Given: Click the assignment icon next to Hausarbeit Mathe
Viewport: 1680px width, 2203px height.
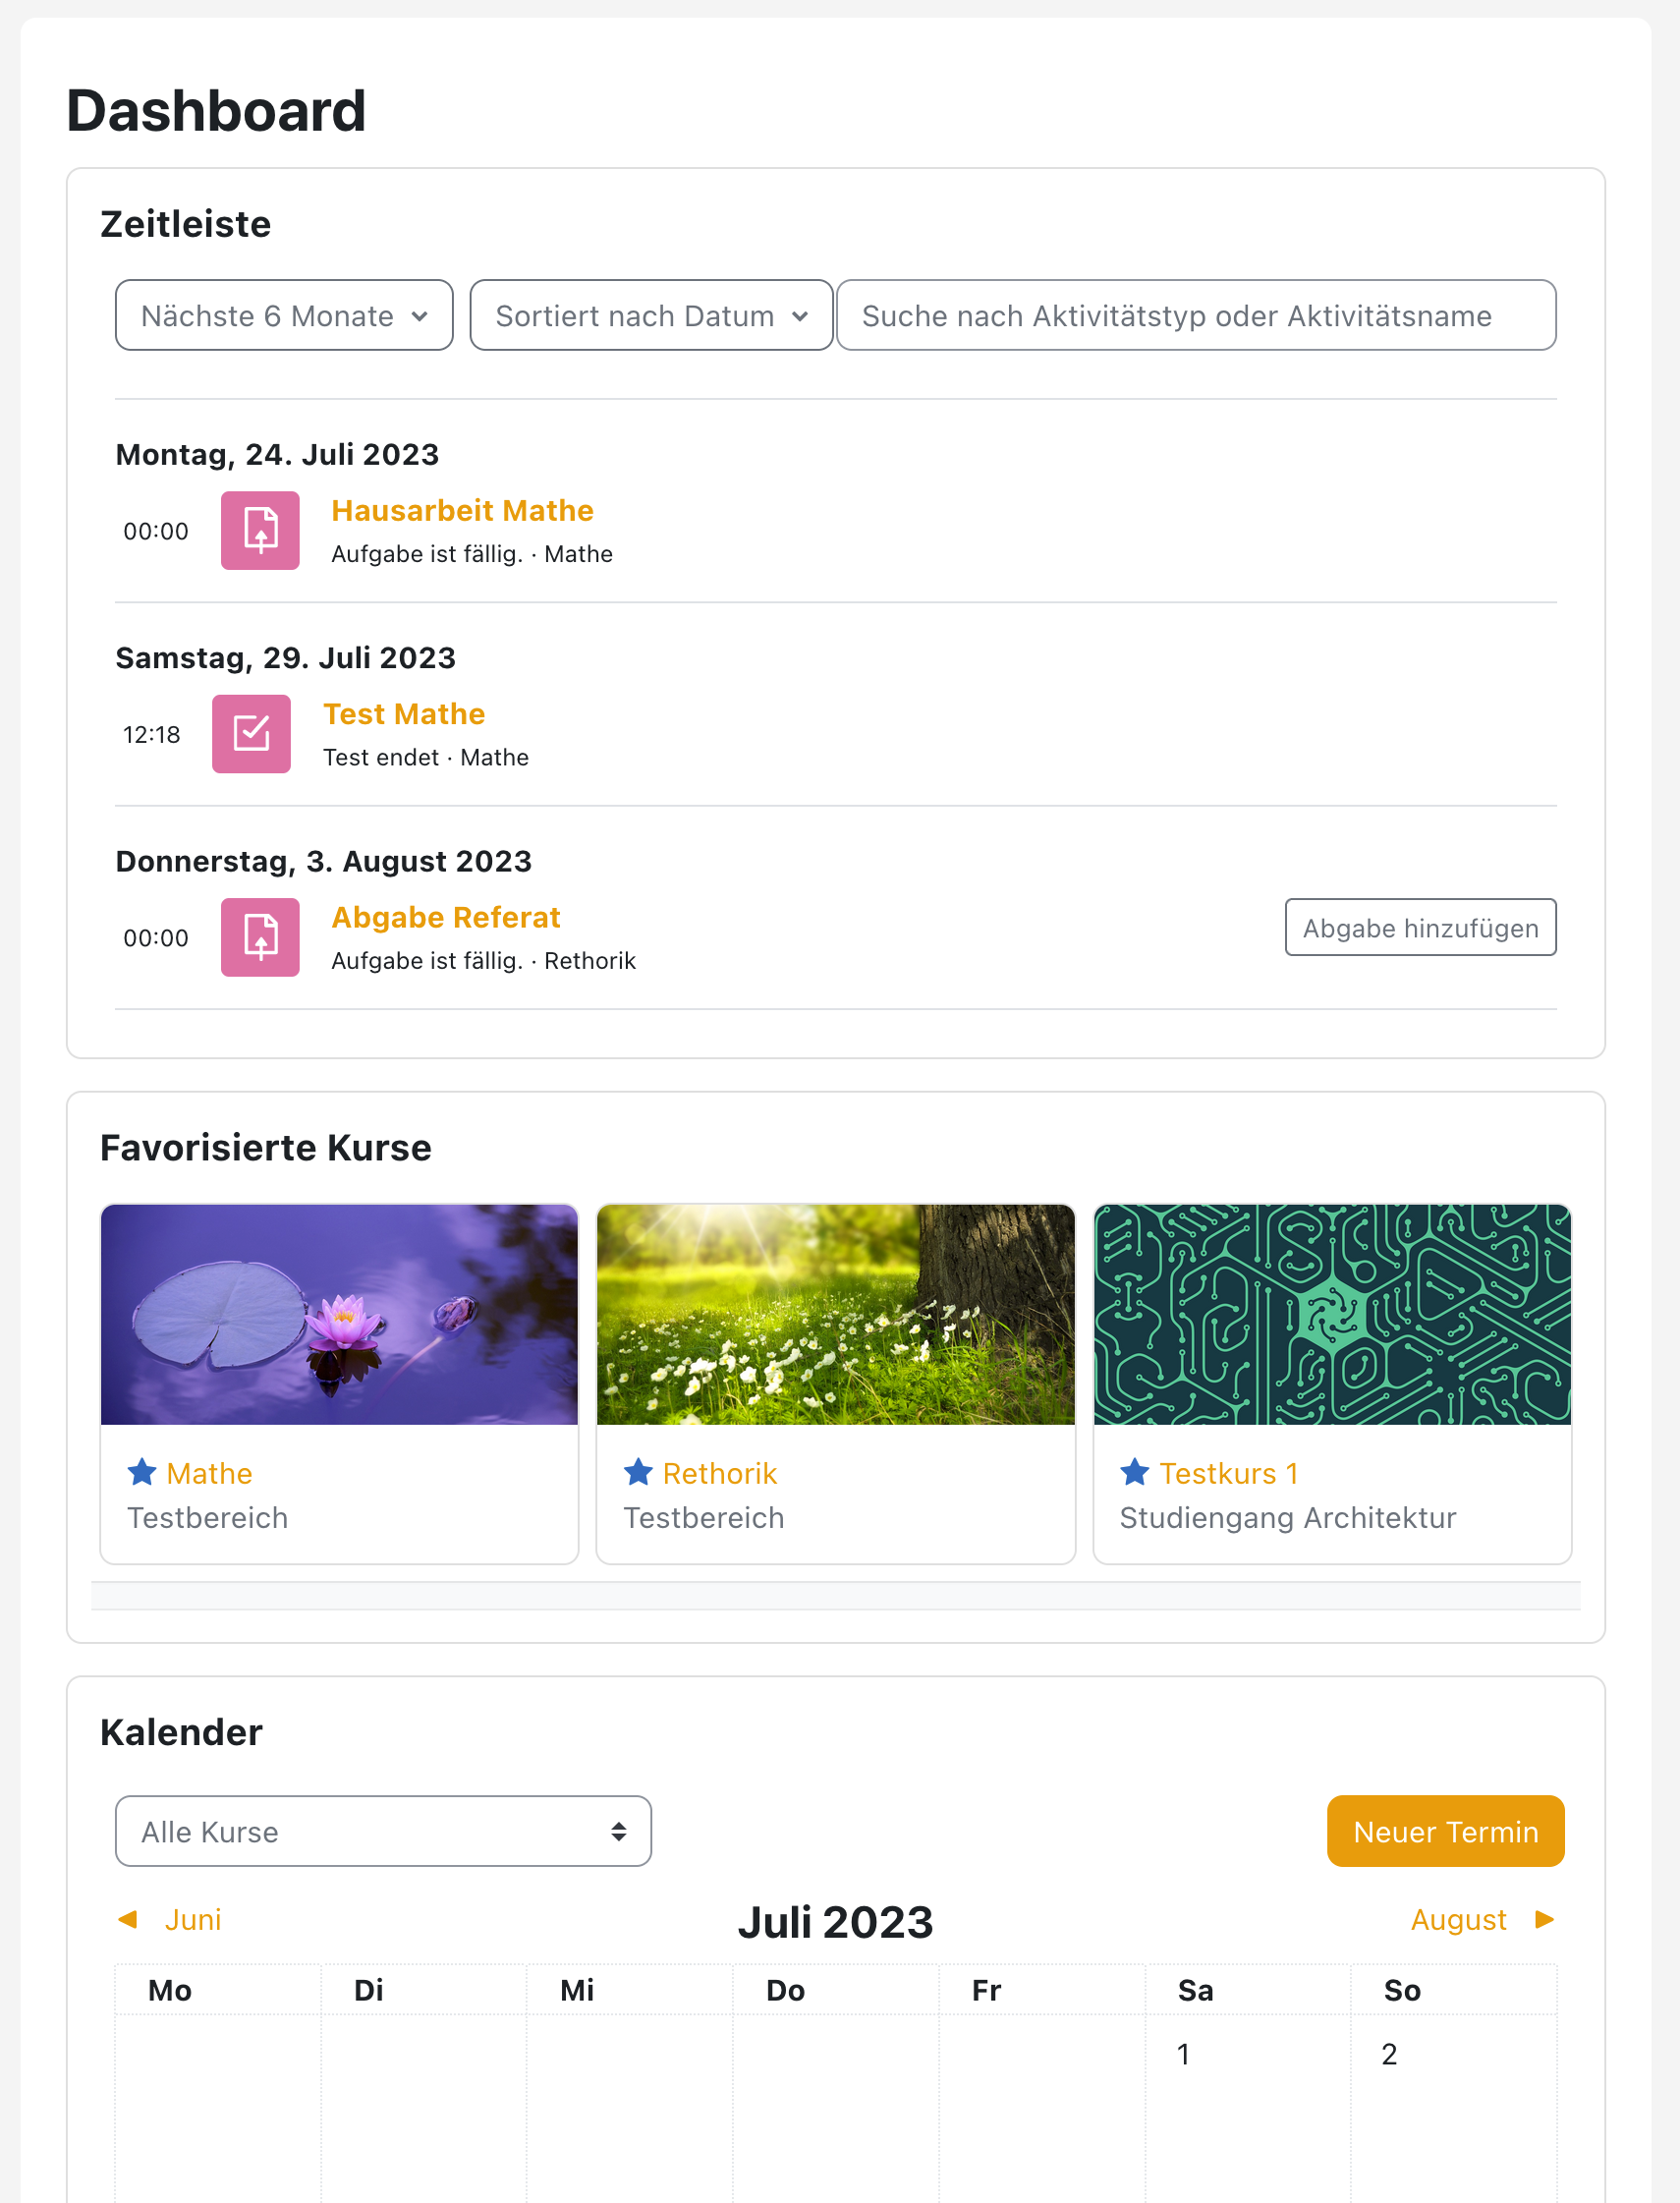Looking at the screenshot, I should pos(260,530).
